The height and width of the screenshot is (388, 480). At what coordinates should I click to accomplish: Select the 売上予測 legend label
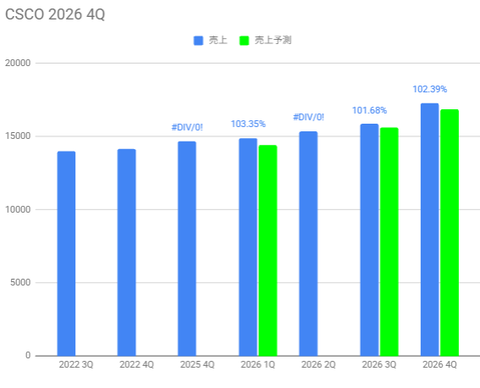273,40
